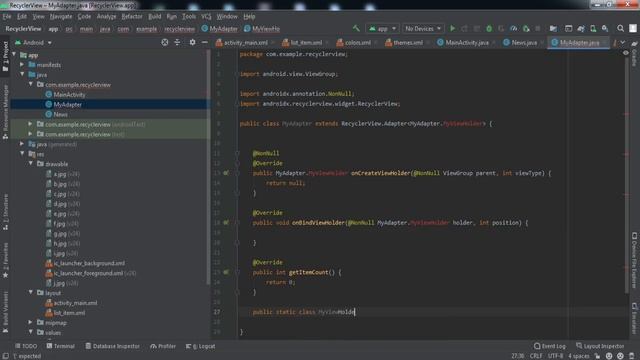Click 4 spaces indent setting
The height and width of the screenshot is (360, 640).
coord(579,356)
